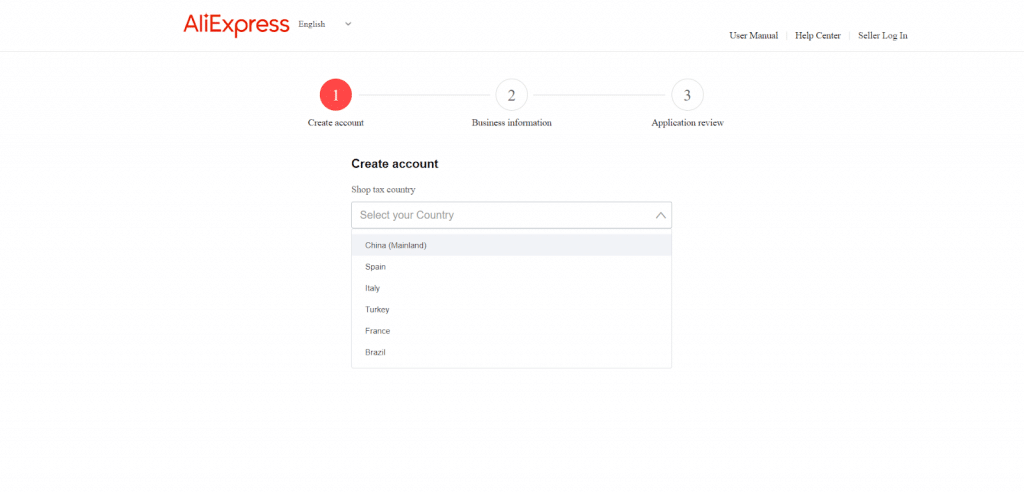Pick Brazil as the shop tax country
This screenshot has width=1024, height=493.
click(375, 352)
